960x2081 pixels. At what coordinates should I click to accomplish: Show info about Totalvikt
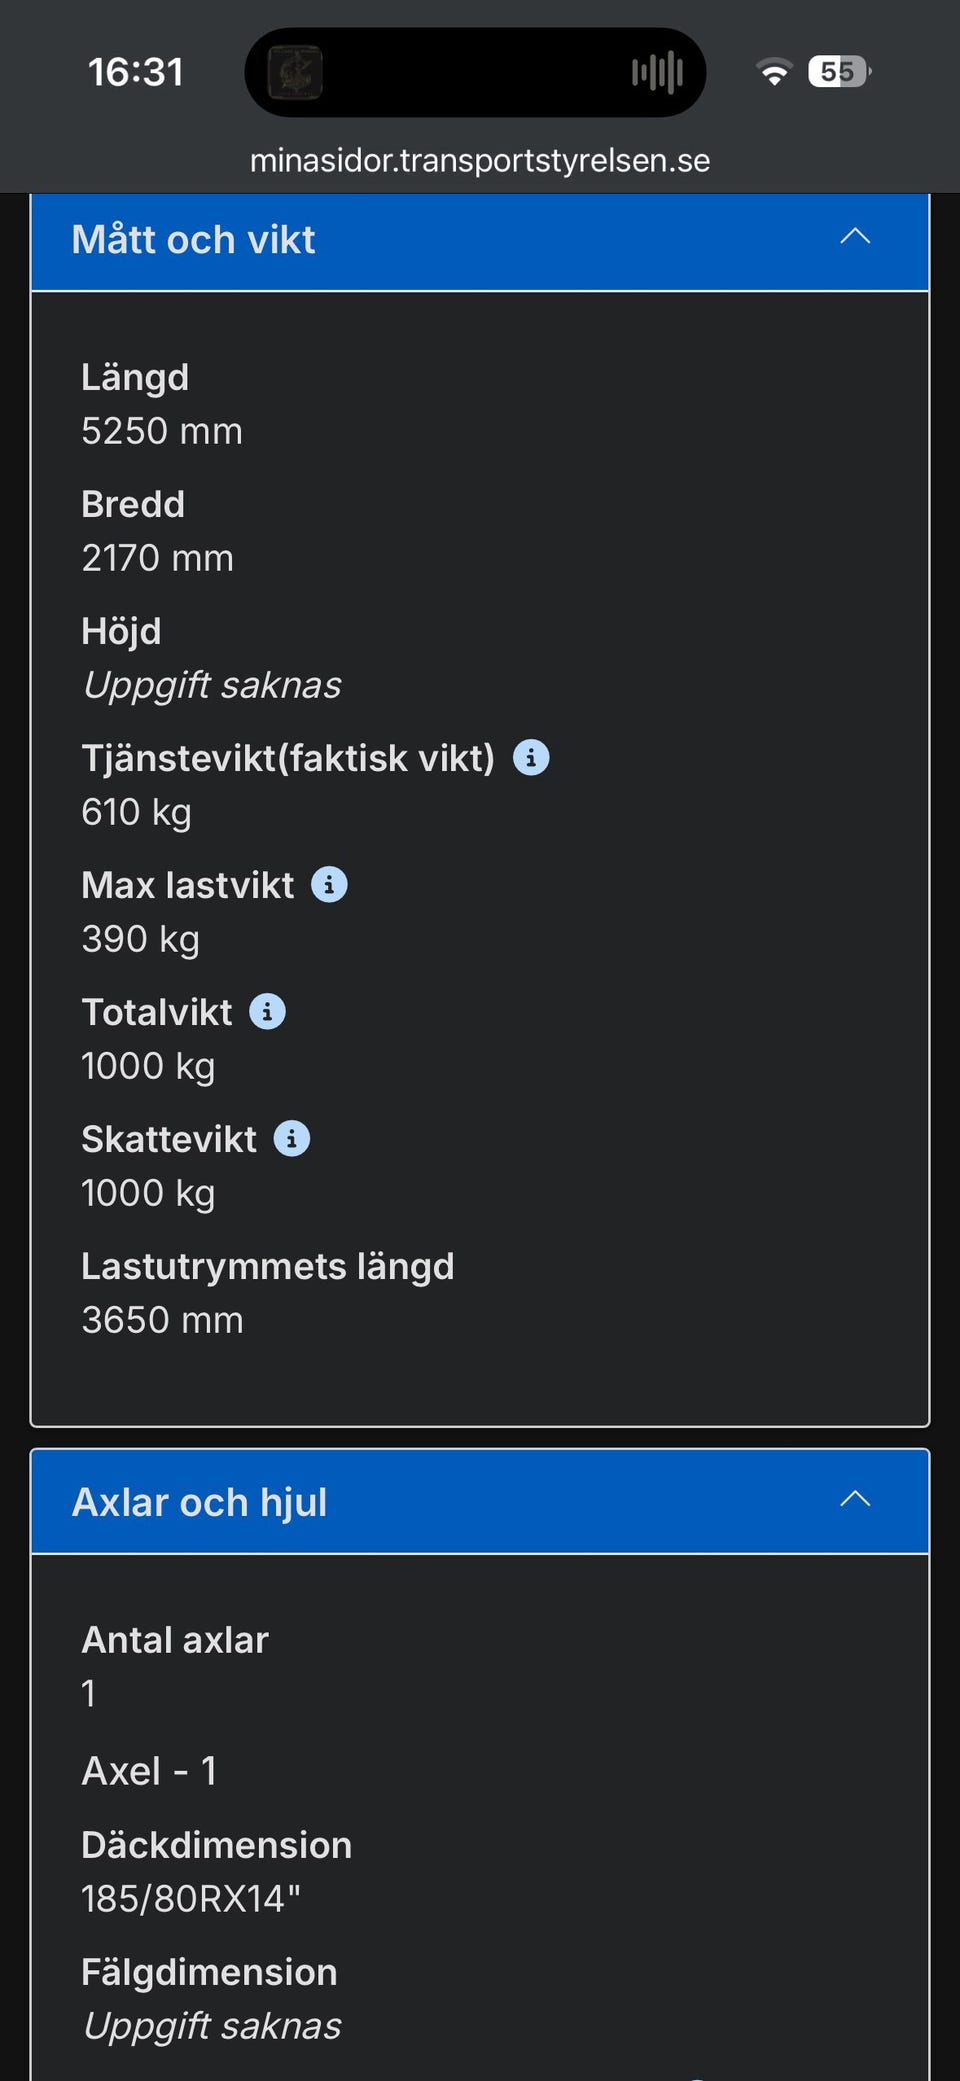coord(267,1012)
